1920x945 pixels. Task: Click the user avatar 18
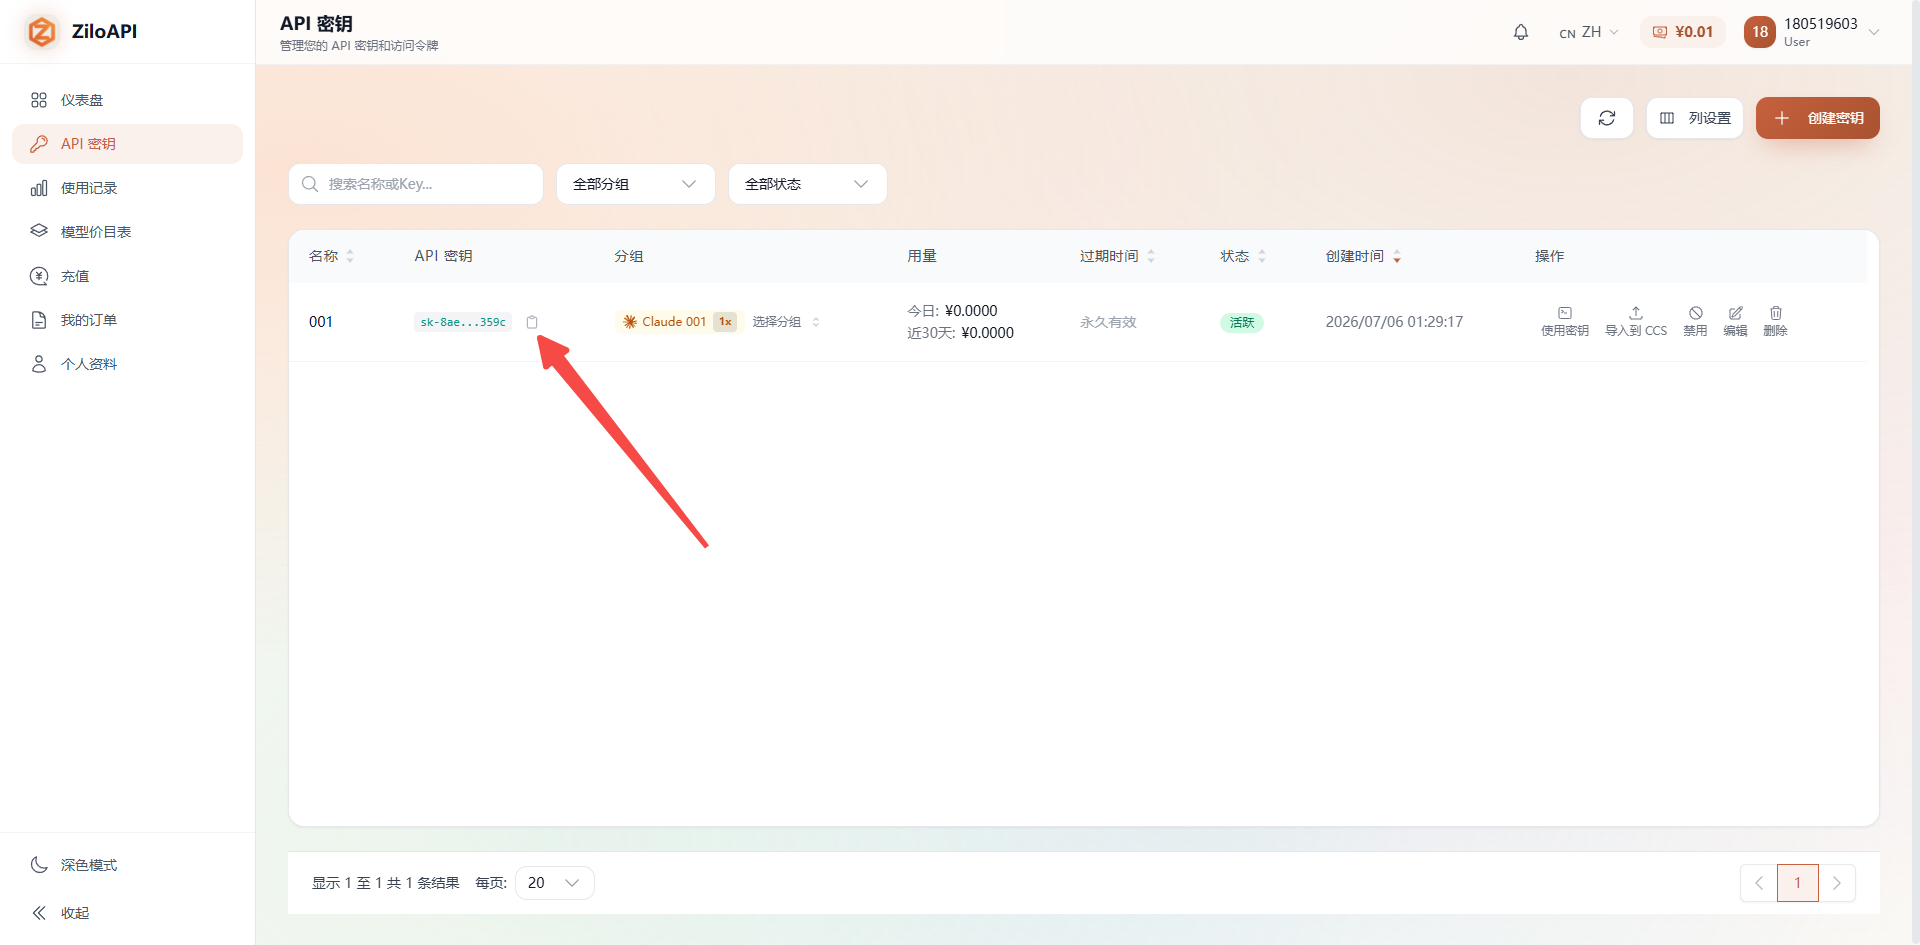(1759, 32)
